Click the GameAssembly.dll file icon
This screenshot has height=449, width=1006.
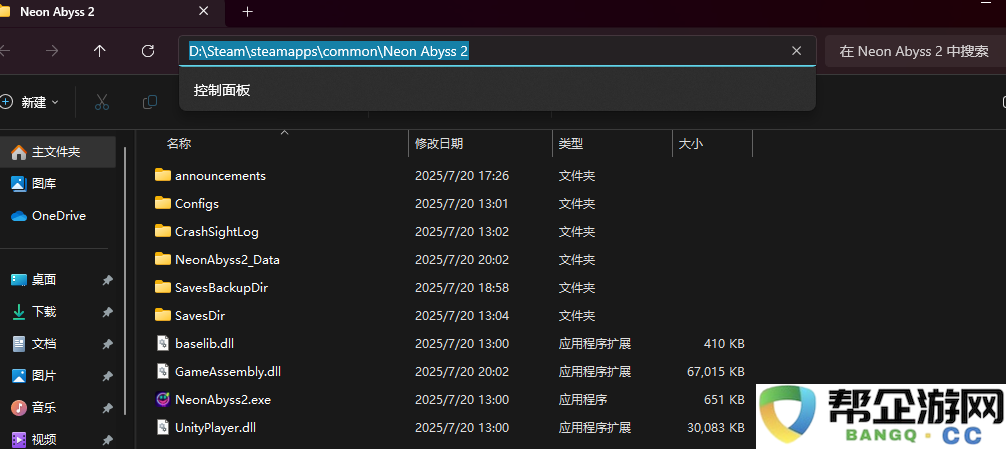(163, 371)
